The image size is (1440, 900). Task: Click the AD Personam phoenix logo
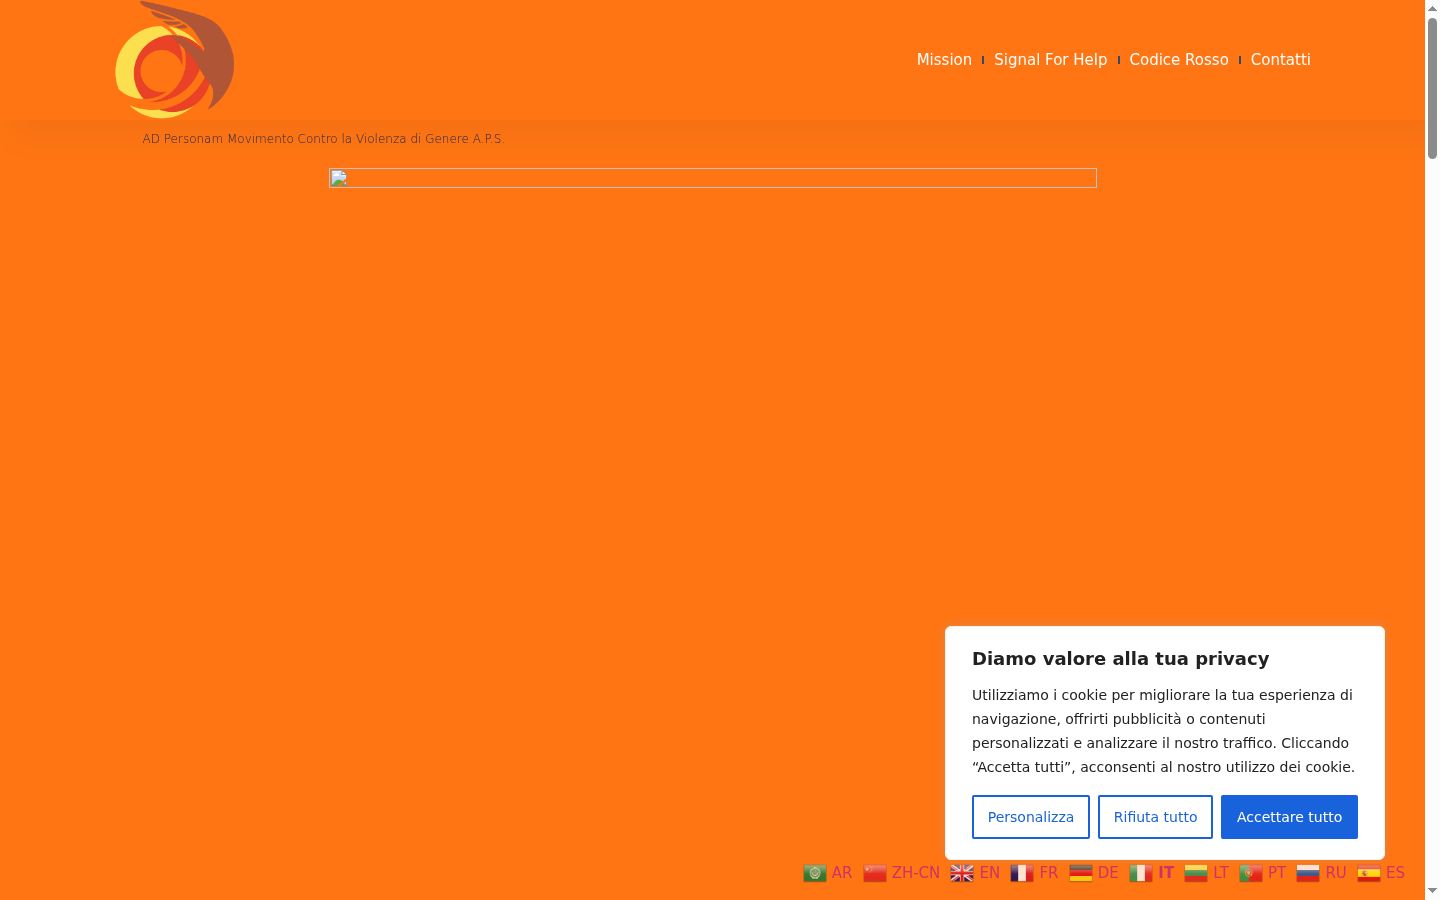[175, 60]
